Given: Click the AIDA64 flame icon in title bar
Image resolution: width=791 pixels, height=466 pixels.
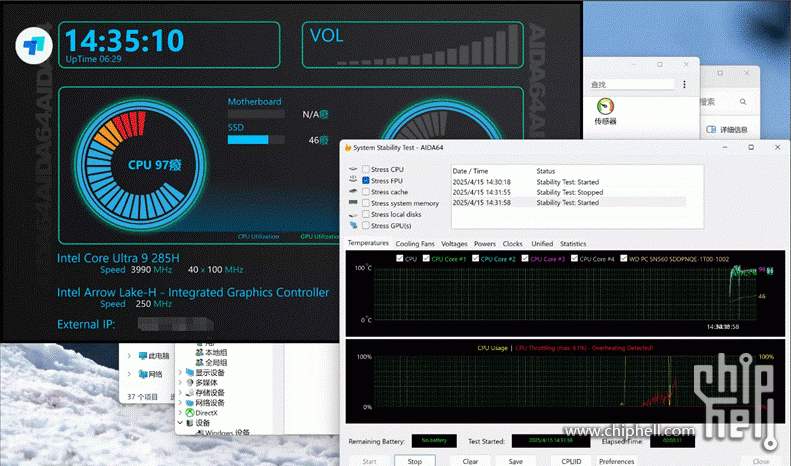Looking at the screenshot, I should point(348,148).
